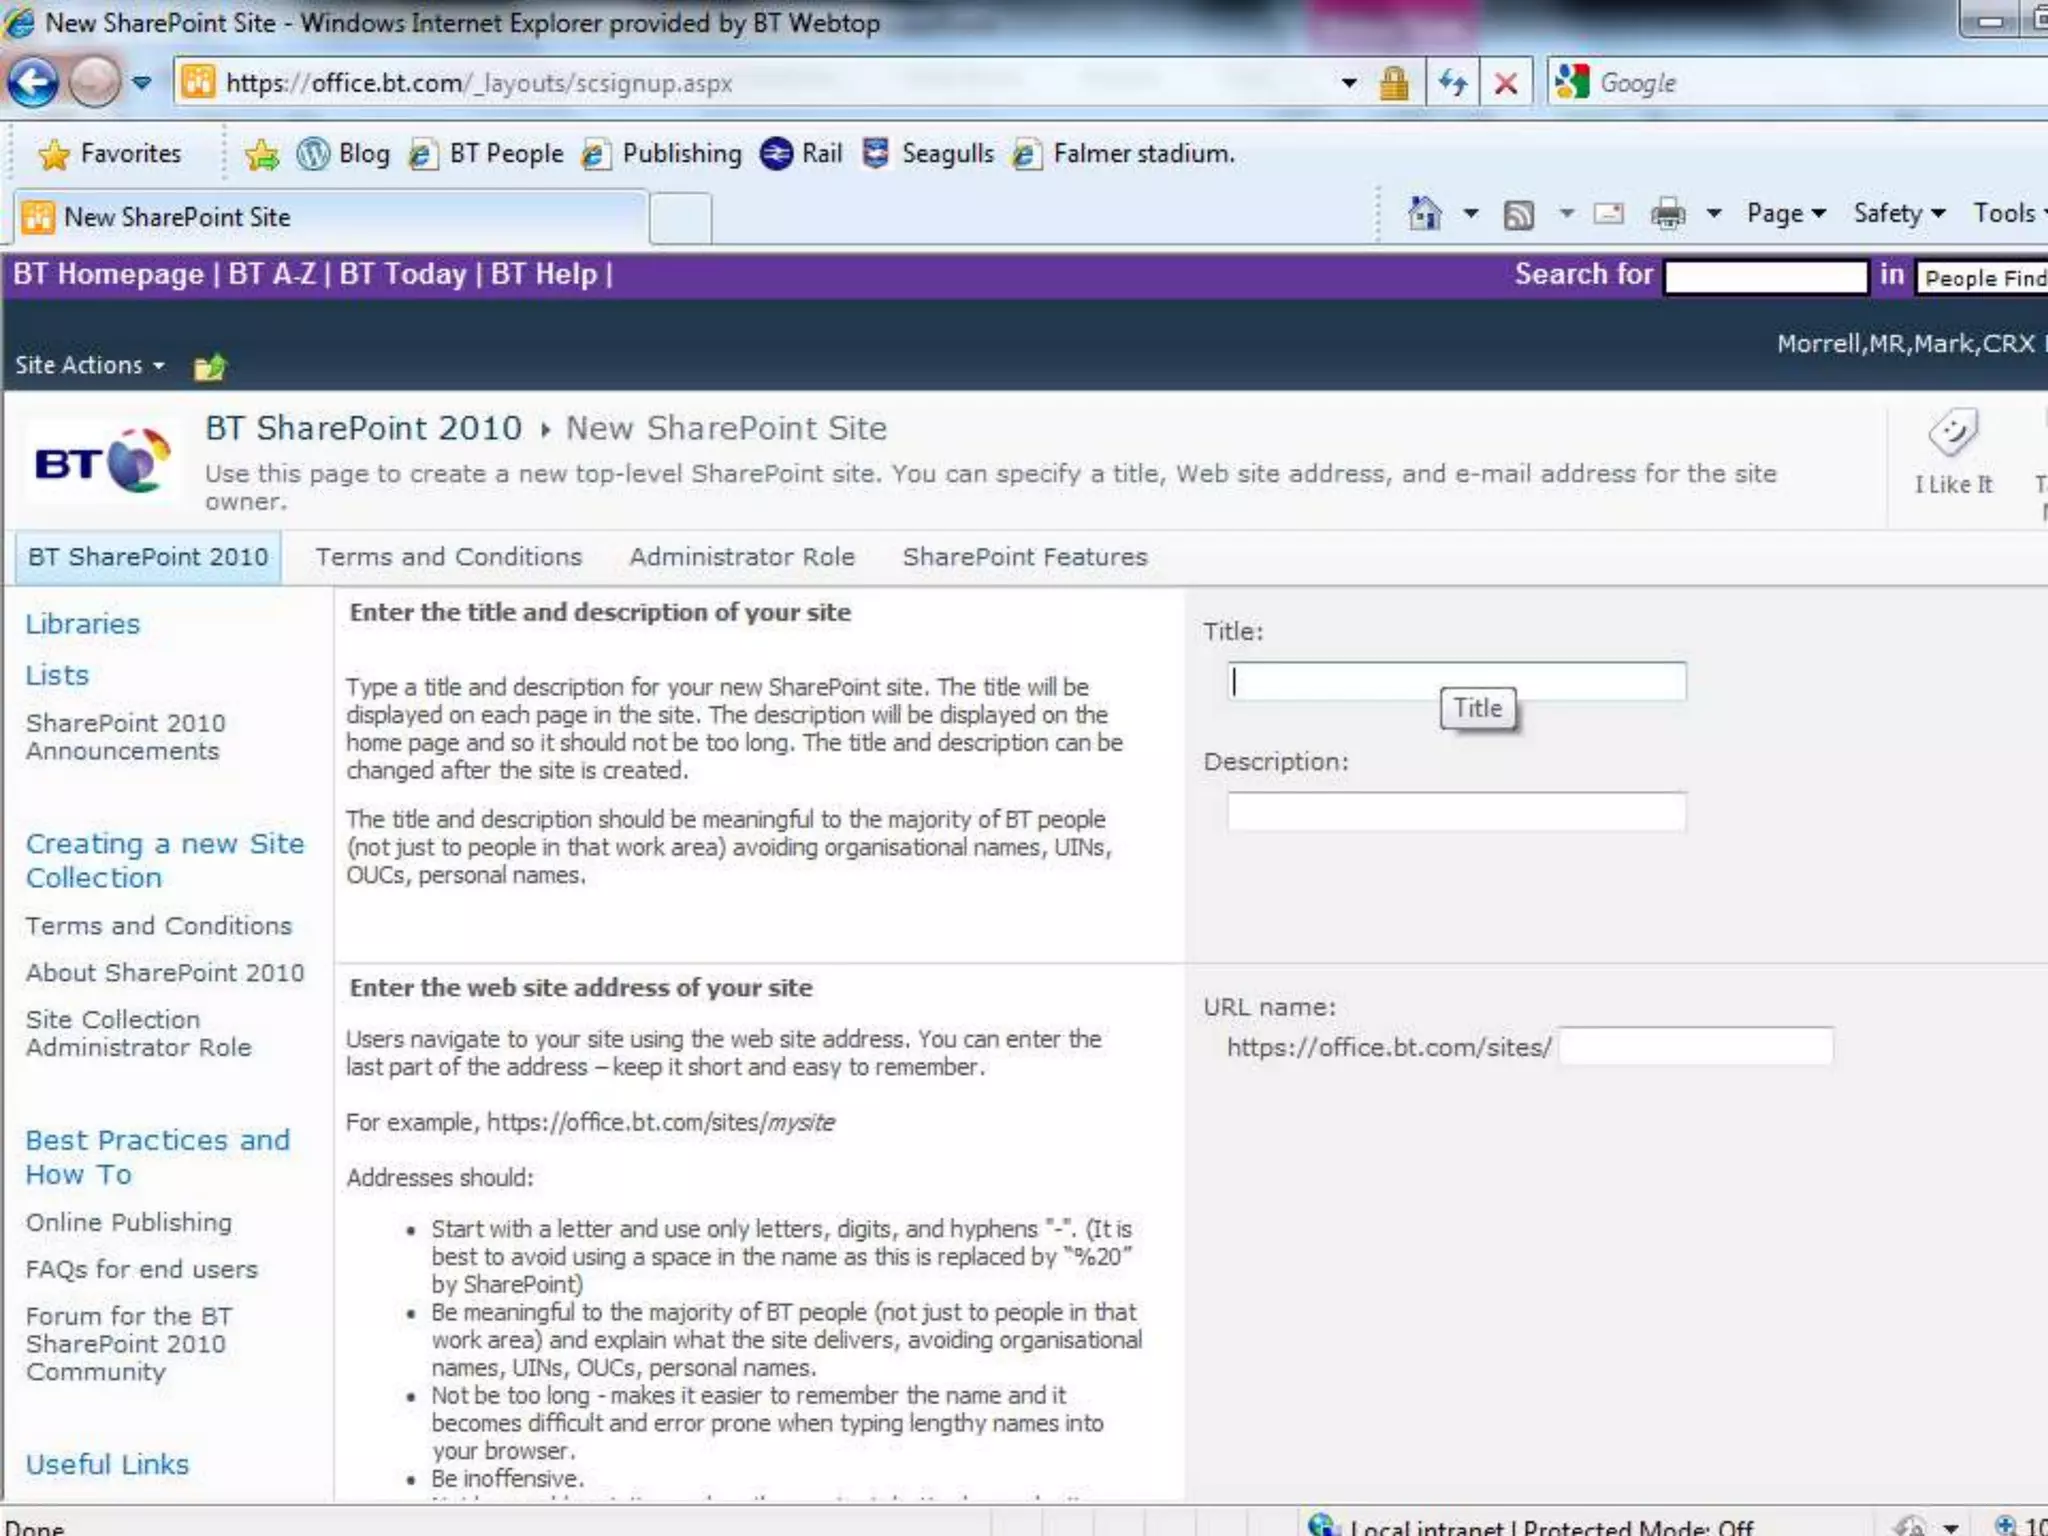Viewport: 2048px width, 1536px height.
Task: Open Libraries in the left sidebar
Action: pos(83,624)
